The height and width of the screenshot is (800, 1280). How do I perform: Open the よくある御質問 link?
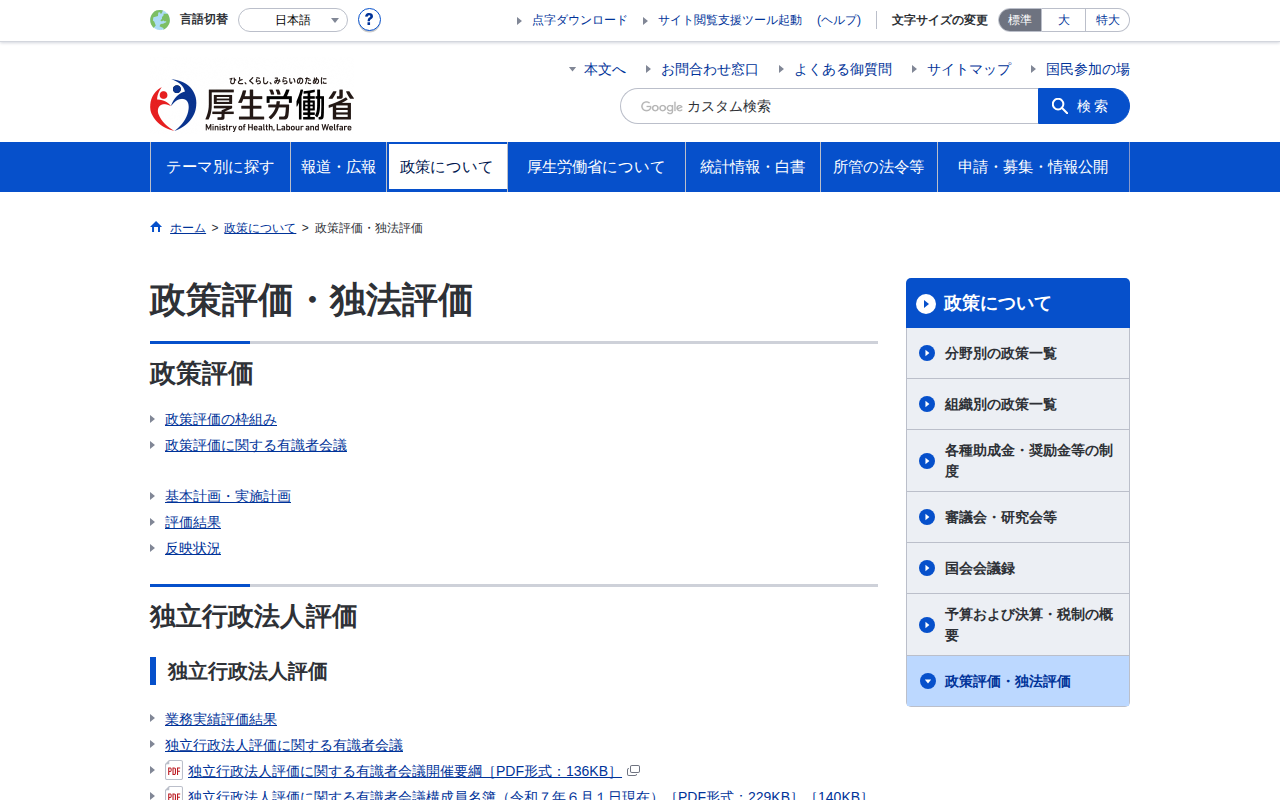843,69
